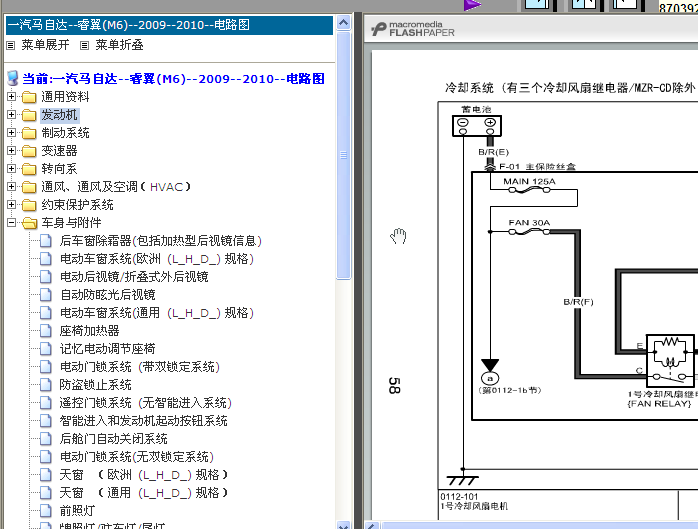Open 自动防眩光后视镜 document
Screen dimensions: 698x529
107,295
